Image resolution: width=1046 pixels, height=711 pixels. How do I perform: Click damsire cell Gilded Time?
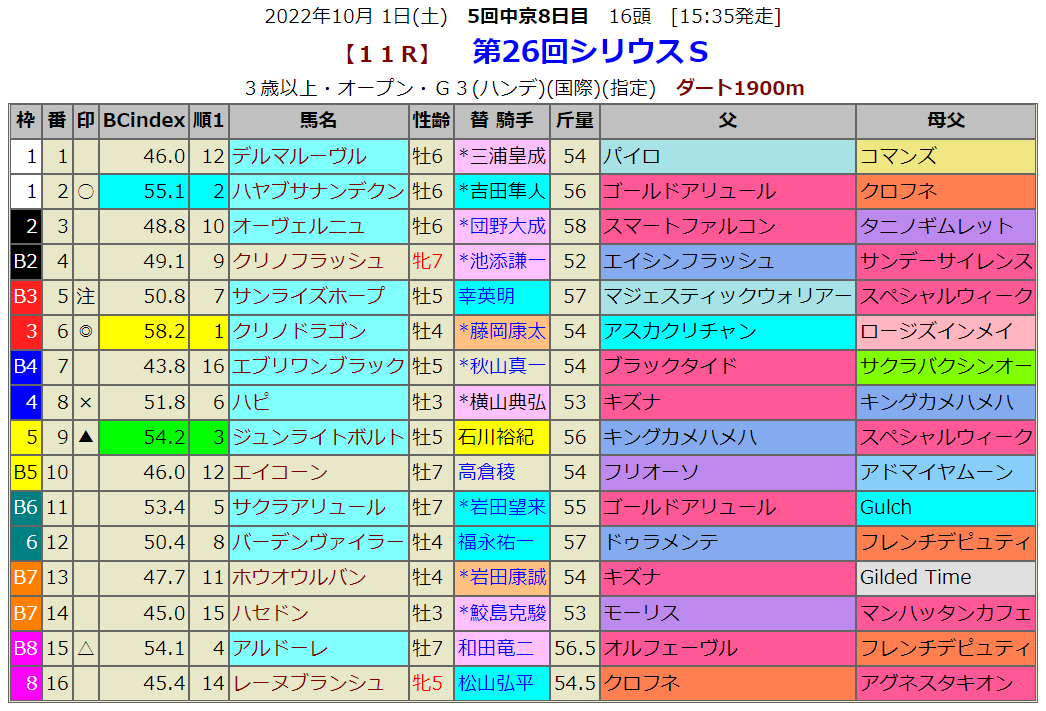[915, 577]
